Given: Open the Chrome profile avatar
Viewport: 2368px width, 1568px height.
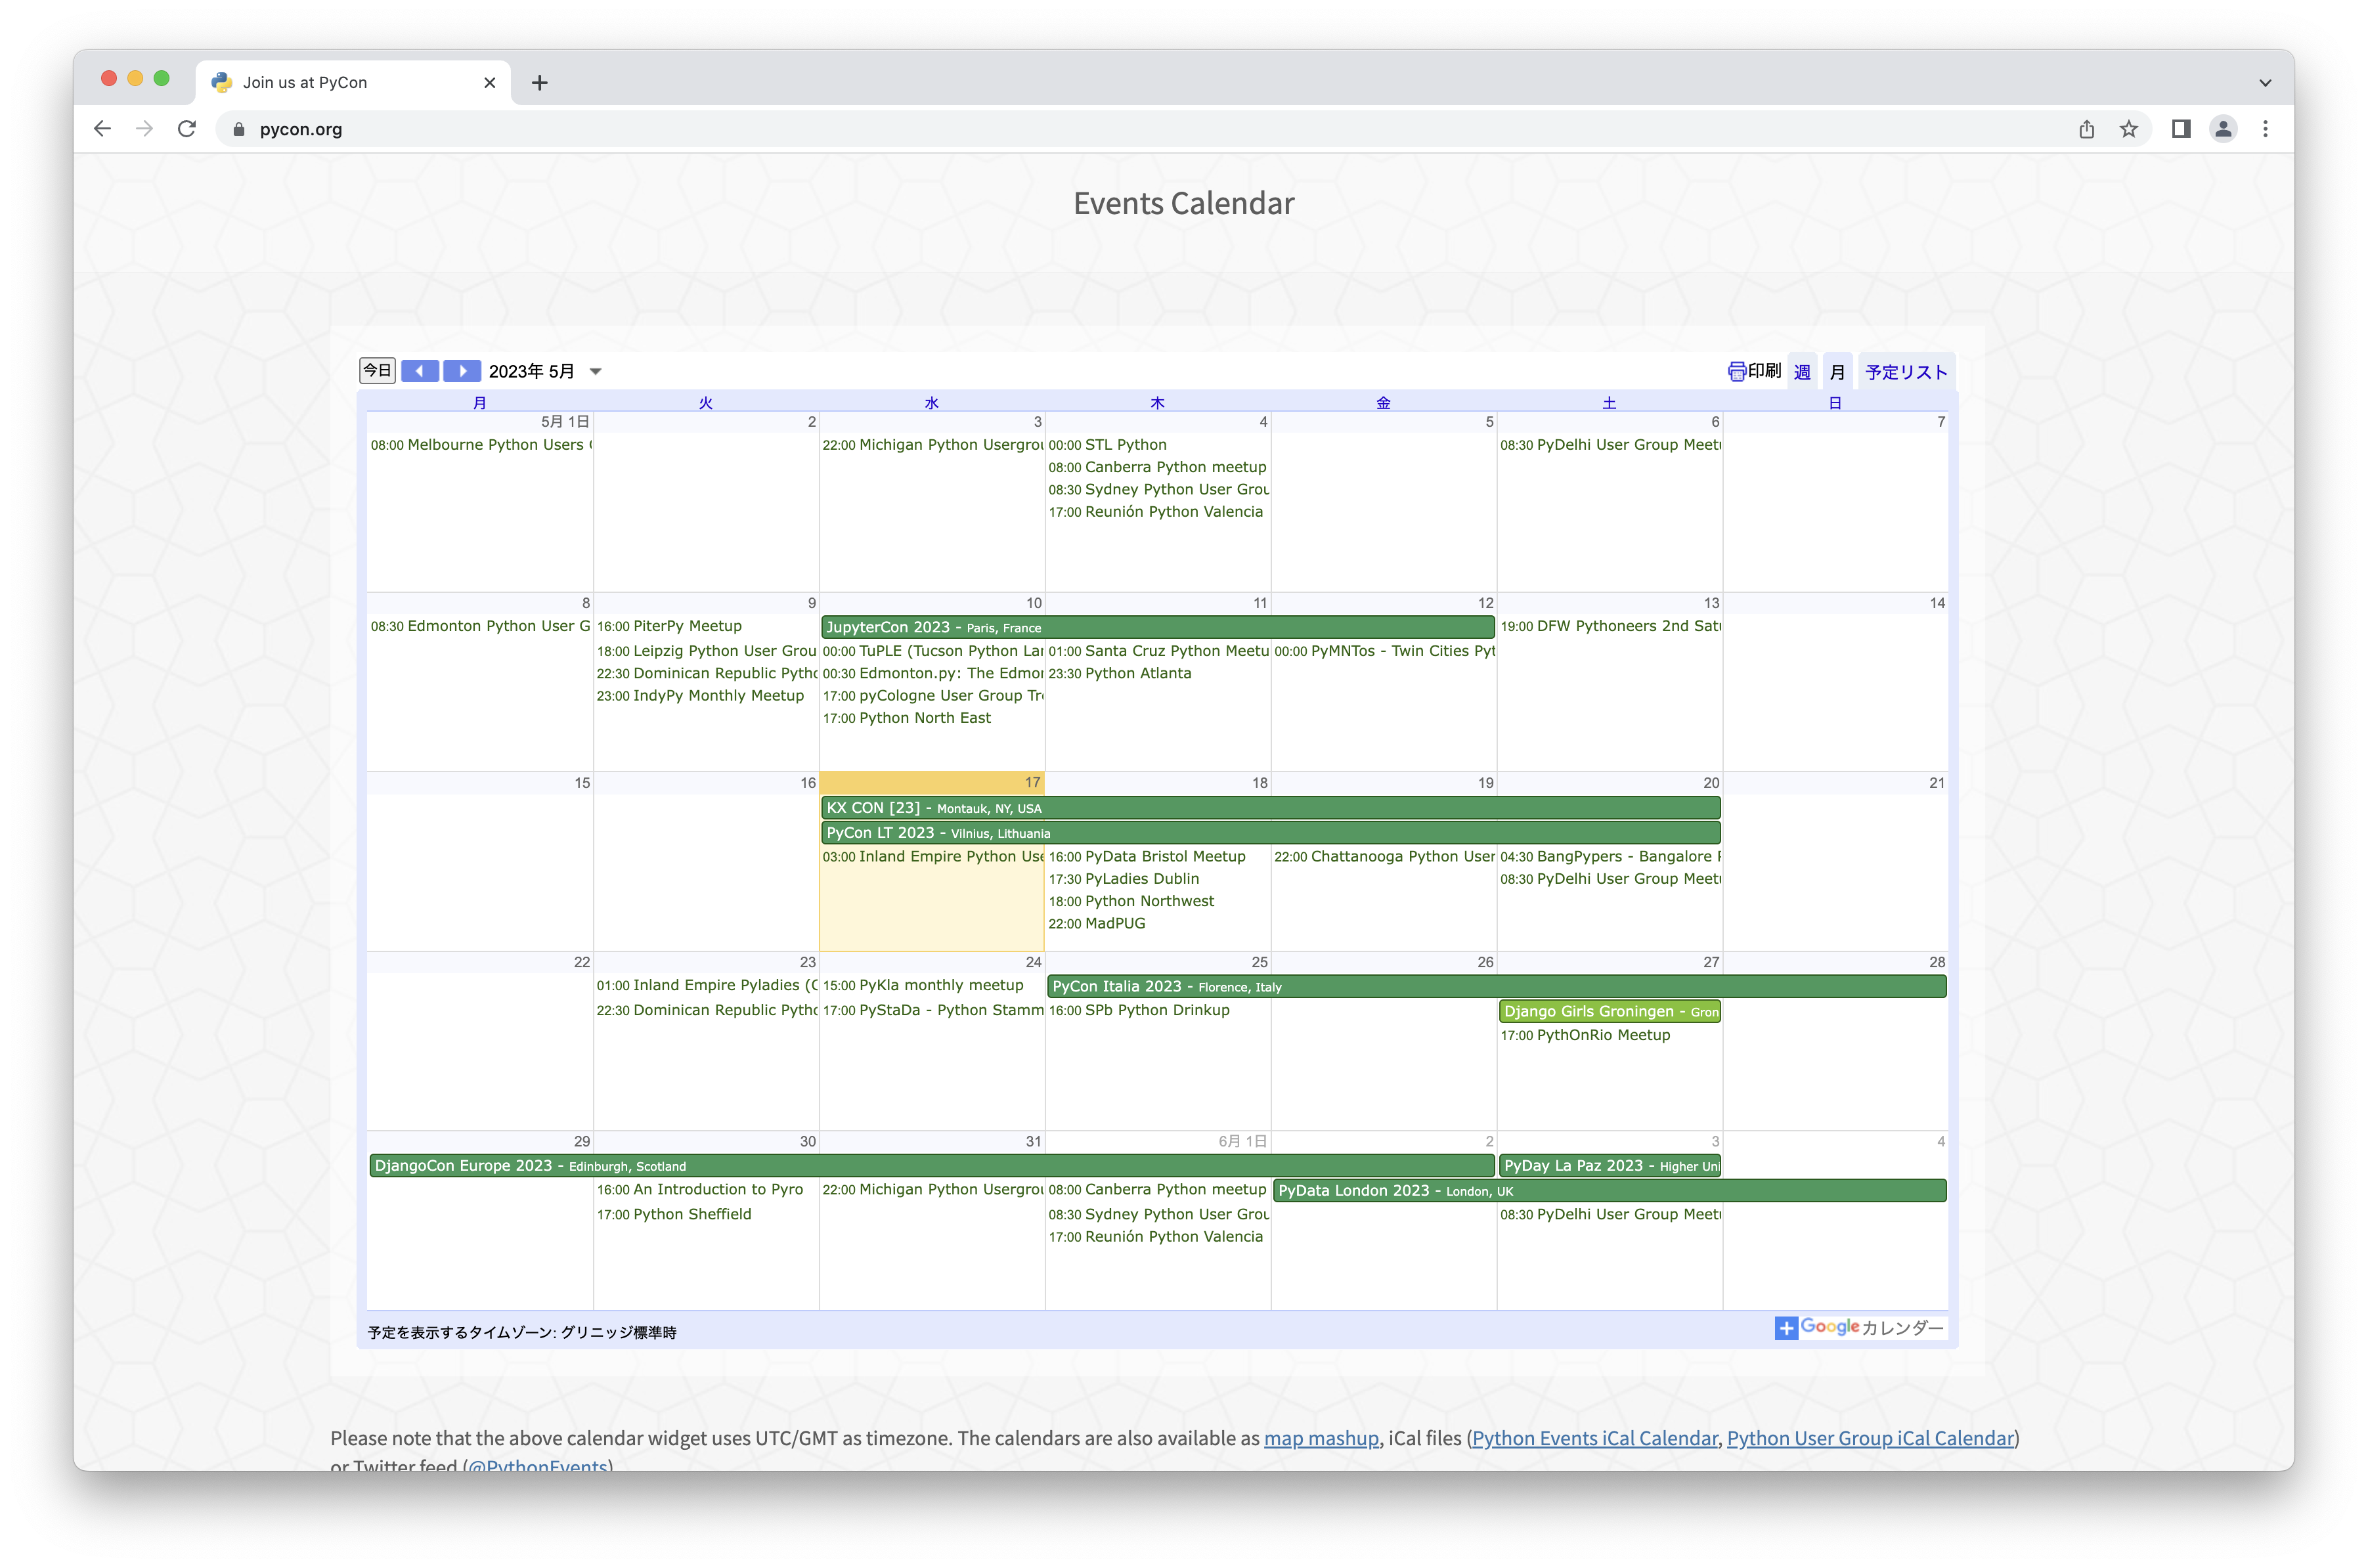Looking at the screenshot, I should [2223, 129].
